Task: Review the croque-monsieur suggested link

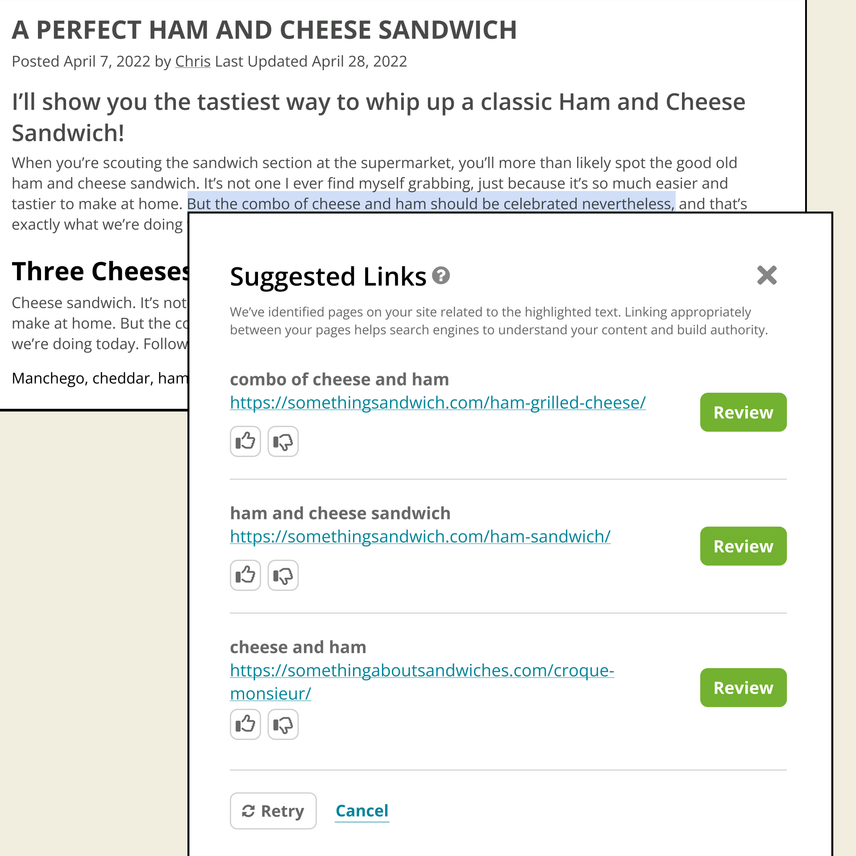Action: [x=743, y=687]
